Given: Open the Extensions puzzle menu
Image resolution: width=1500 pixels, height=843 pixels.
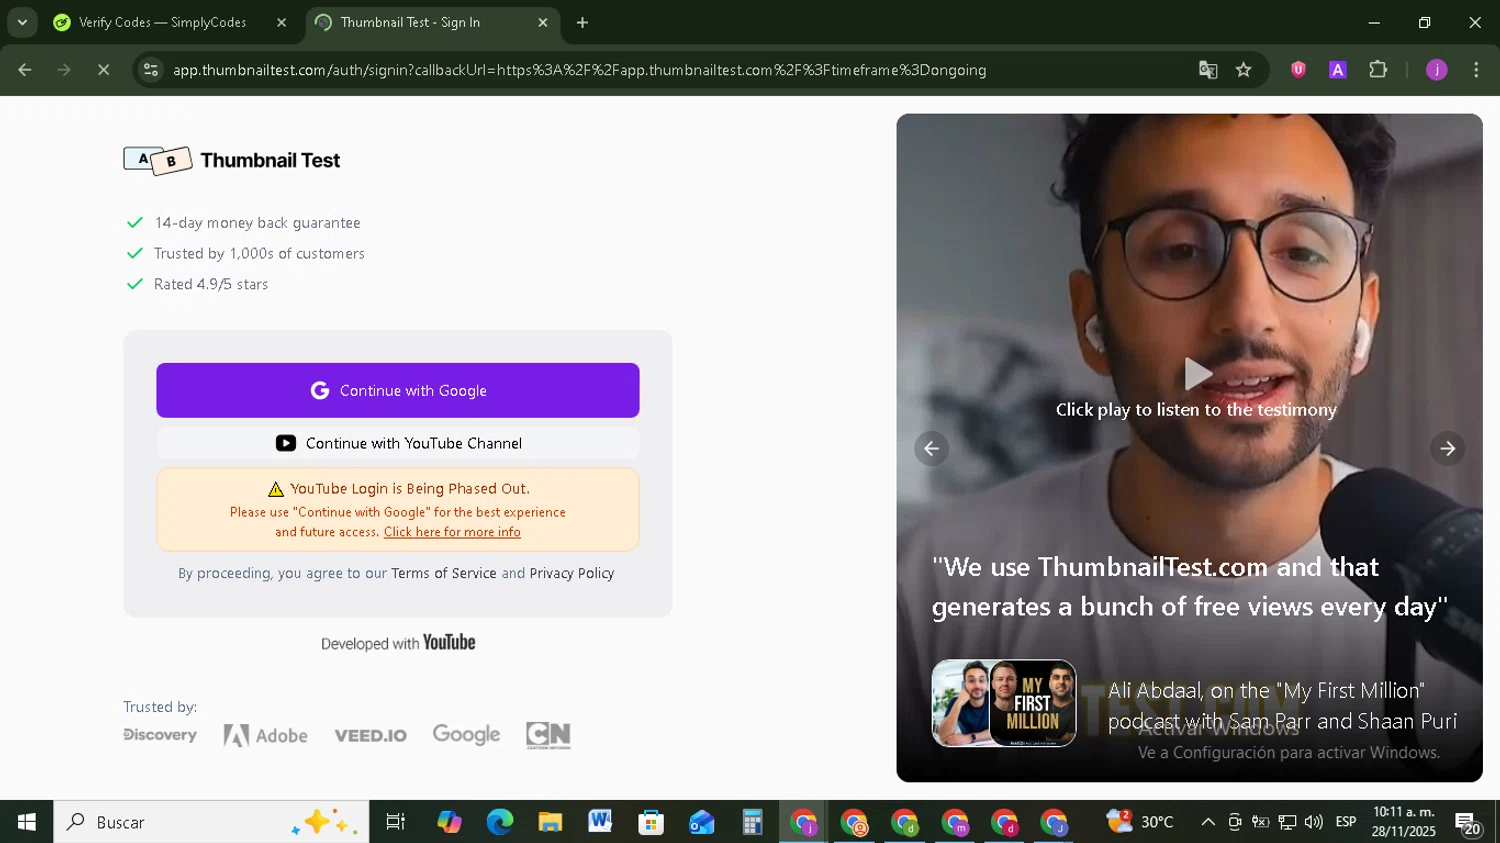Looking at the screenshot, I should click(1378, 70).
